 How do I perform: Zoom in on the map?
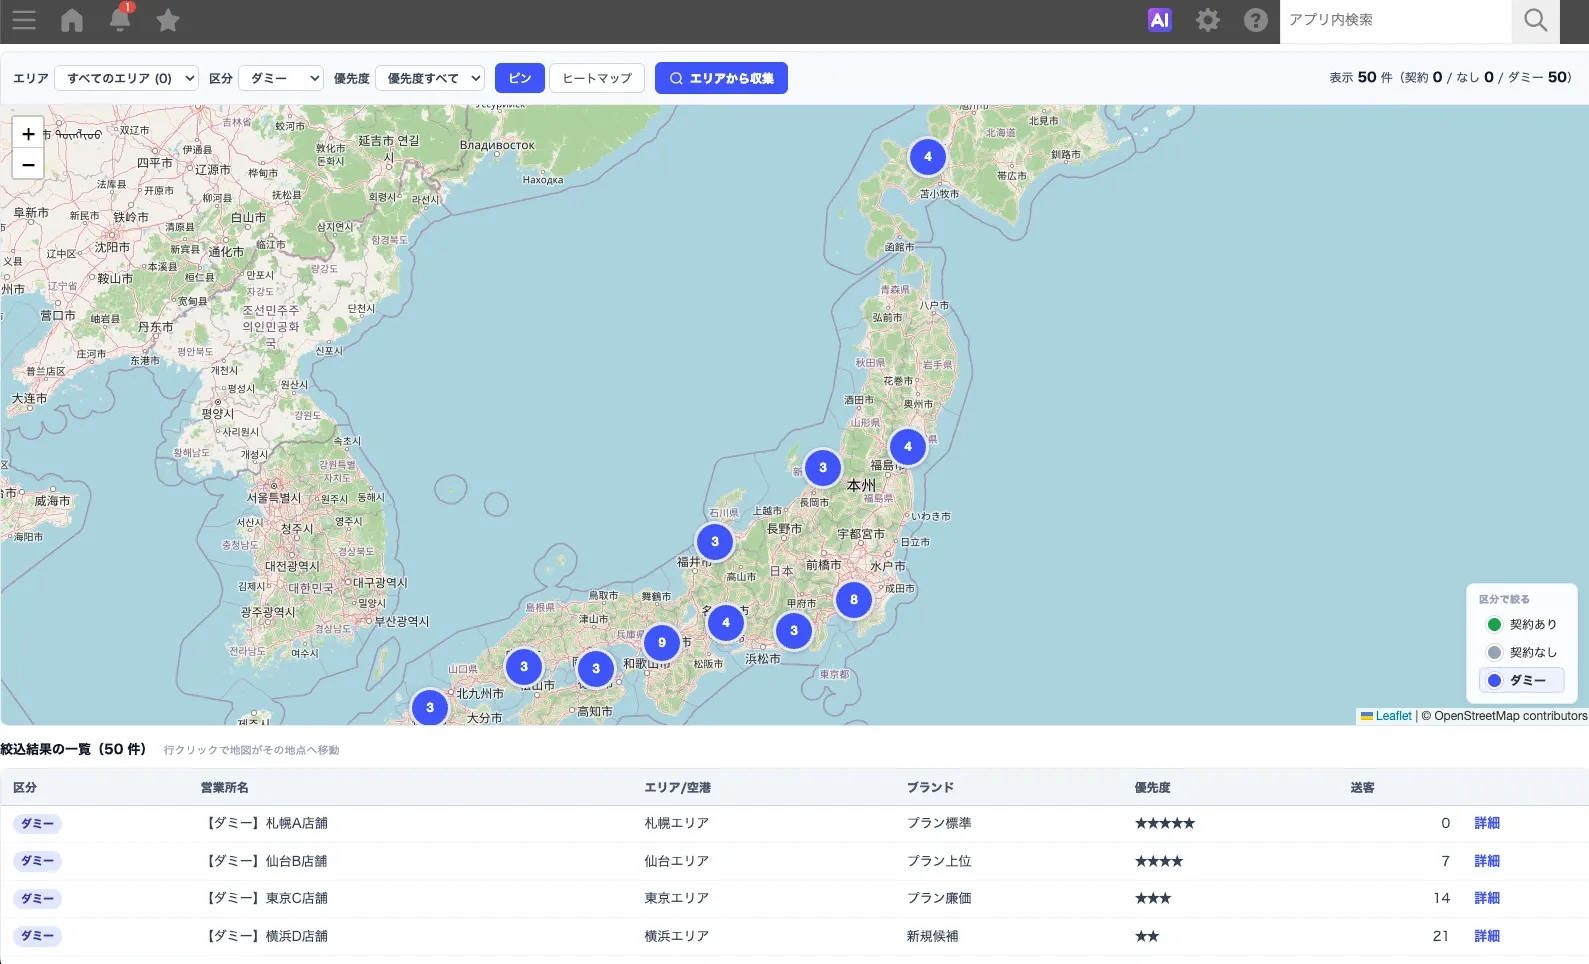pyautogui.click(x=28, y=134)
